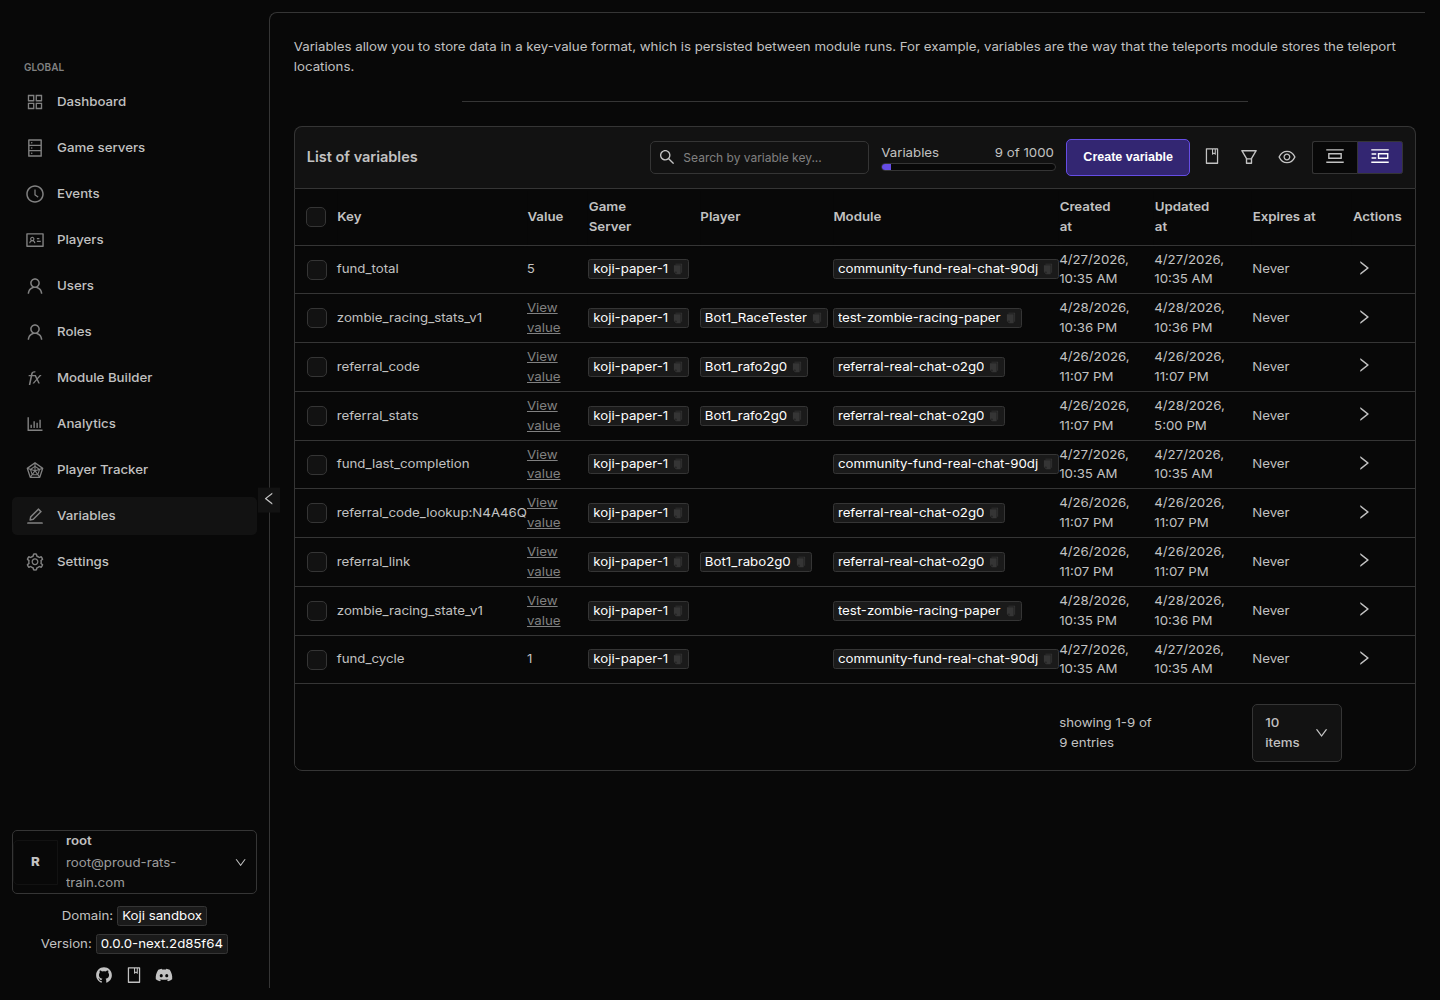Click the Koji sandbox domain badge
The image size is (1440, 1000).
pos(162,916)
